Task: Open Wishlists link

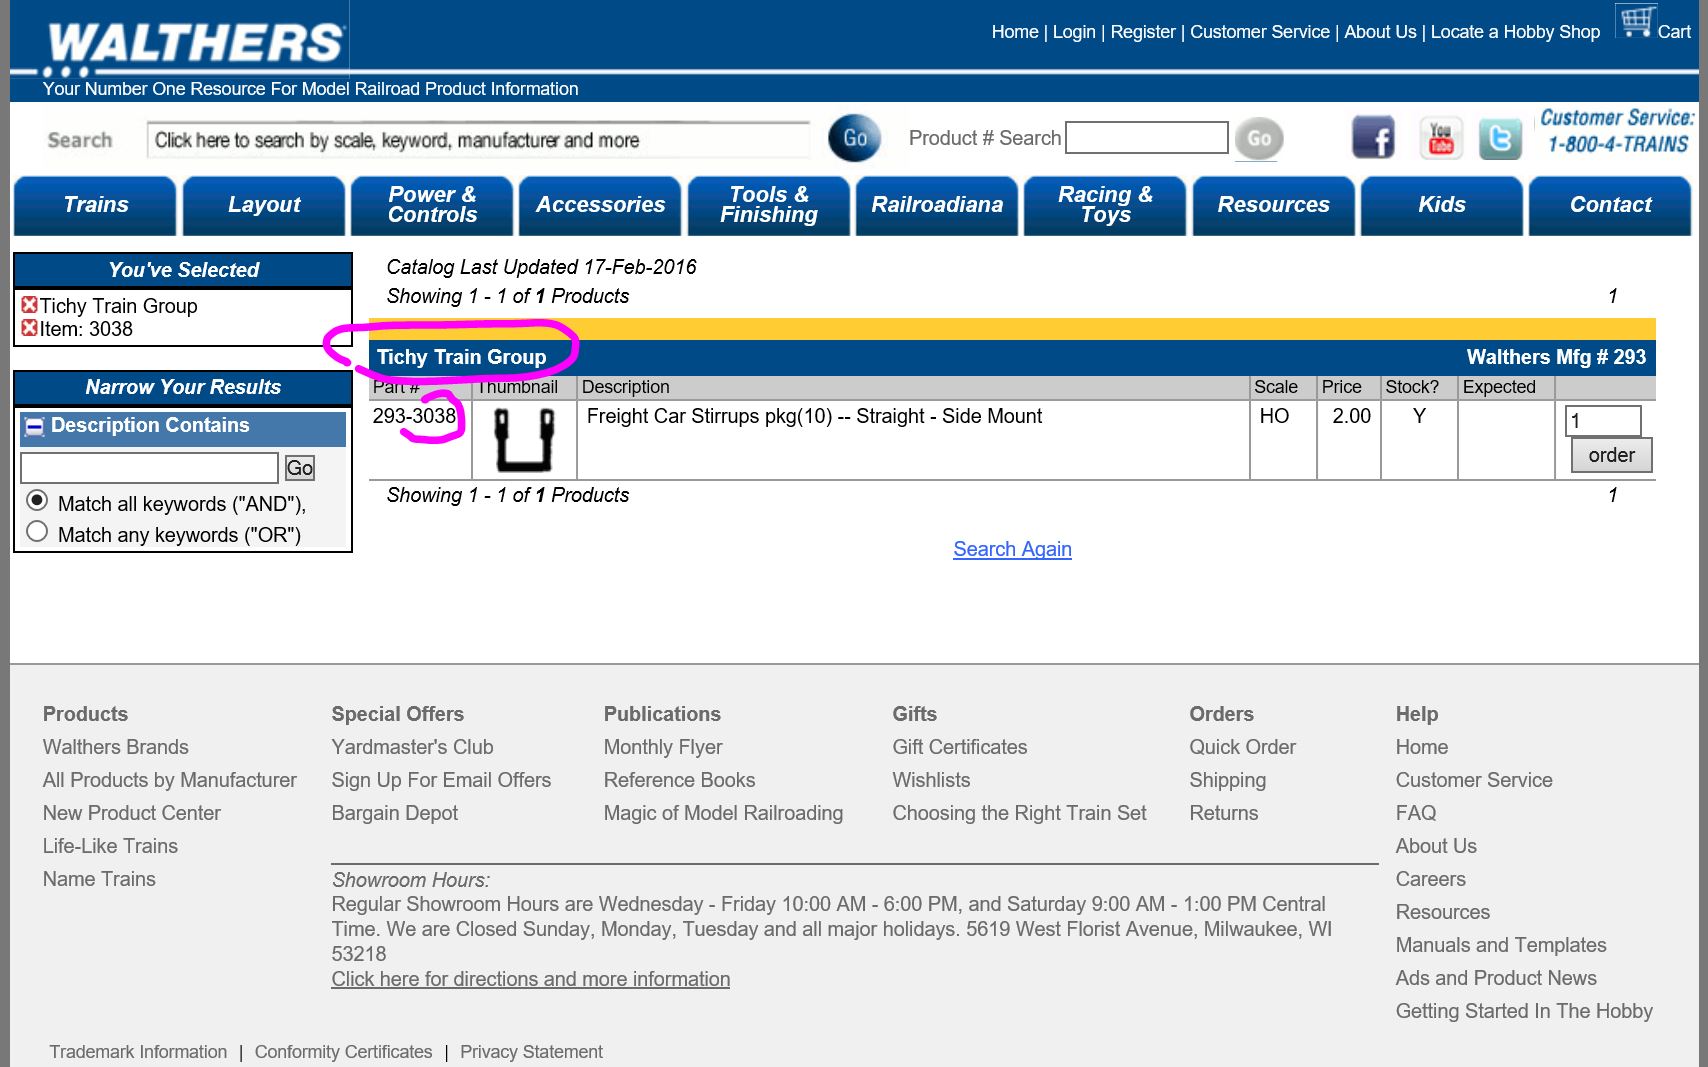Action: point(931,780)
